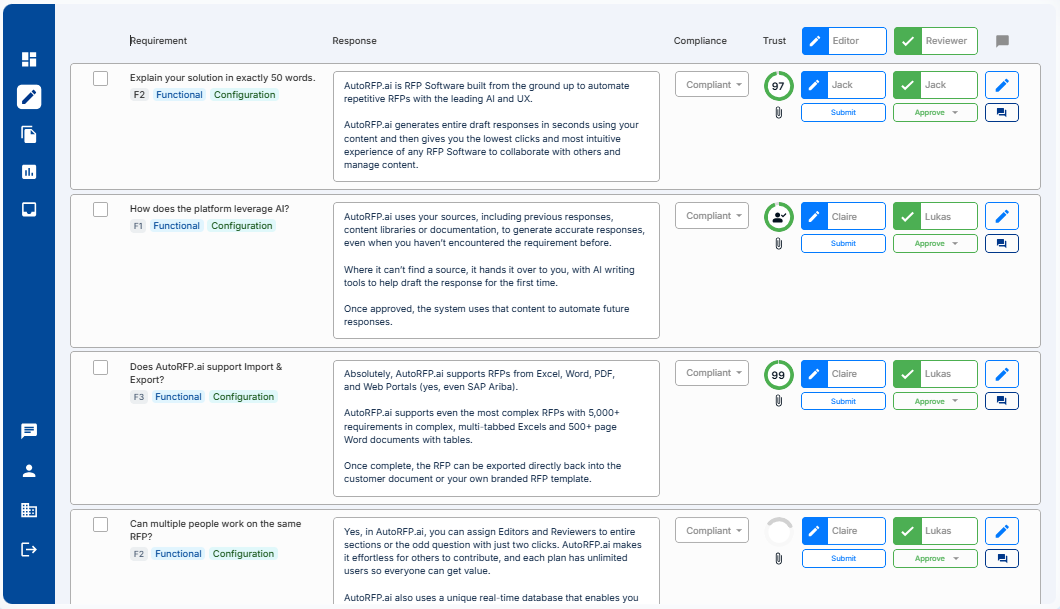1060x609 pixels.
Task: Open the inbox tray icon in sidebar
Action: point(29,210)
